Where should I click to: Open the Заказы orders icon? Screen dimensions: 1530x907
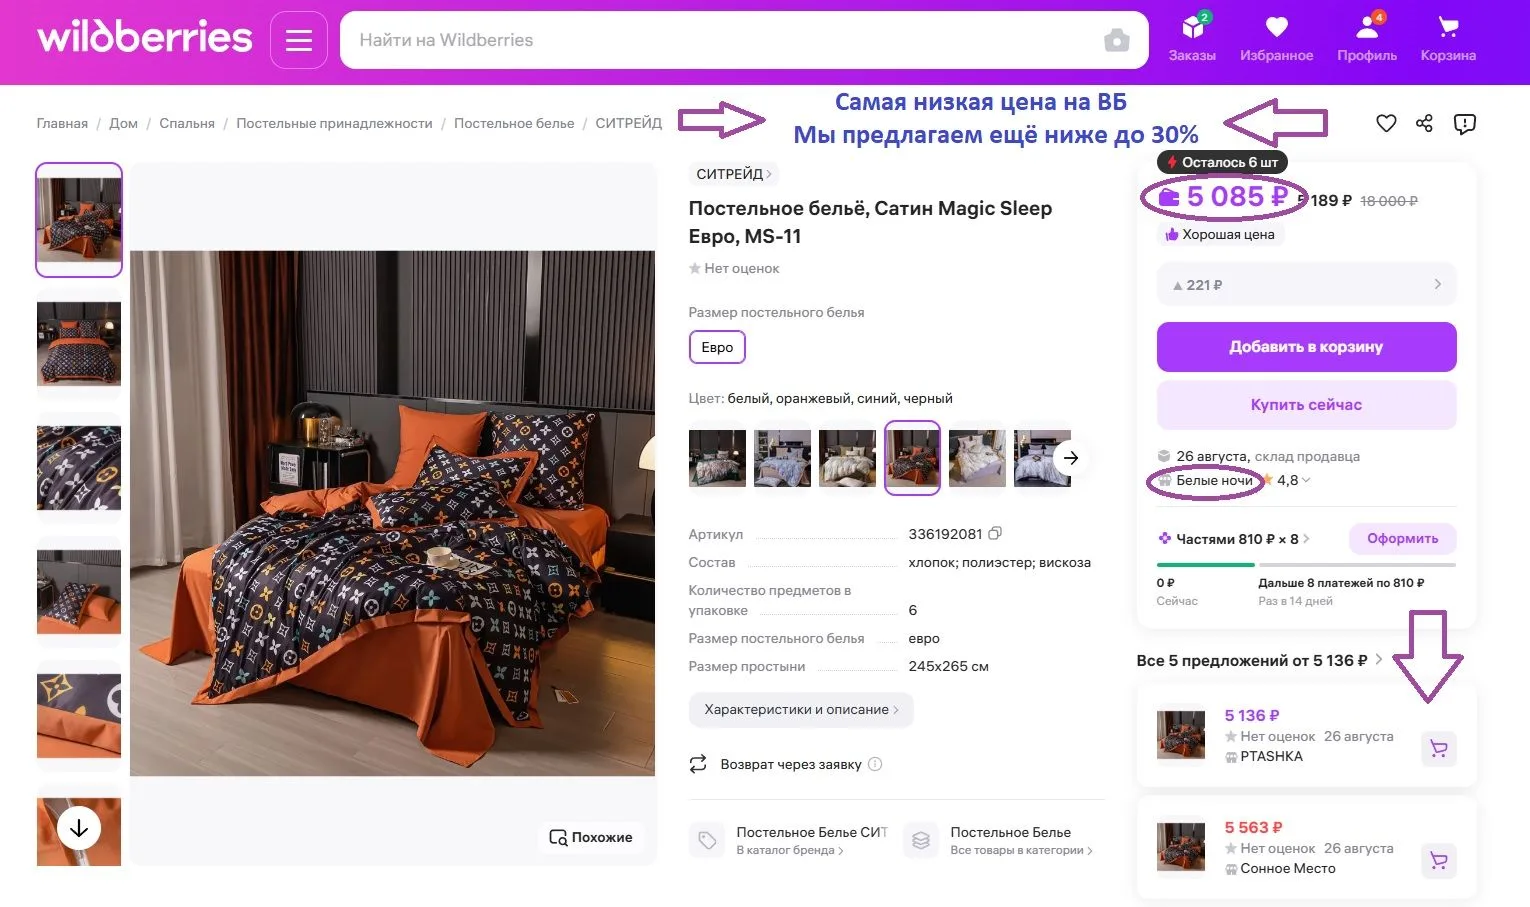(1192, 39)
